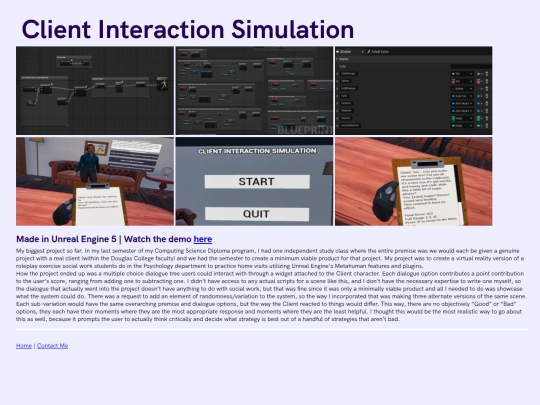Open the struct default values panel screenshot
Screen dimensions: 540x405
(414, 91)
